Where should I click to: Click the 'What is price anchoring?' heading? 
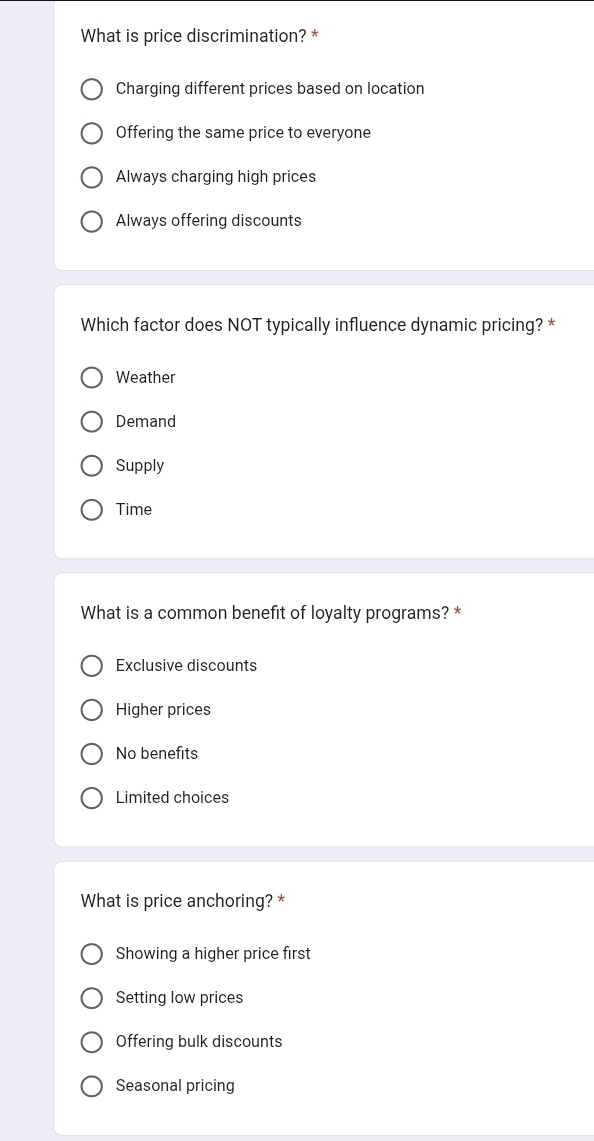point(177,901)
